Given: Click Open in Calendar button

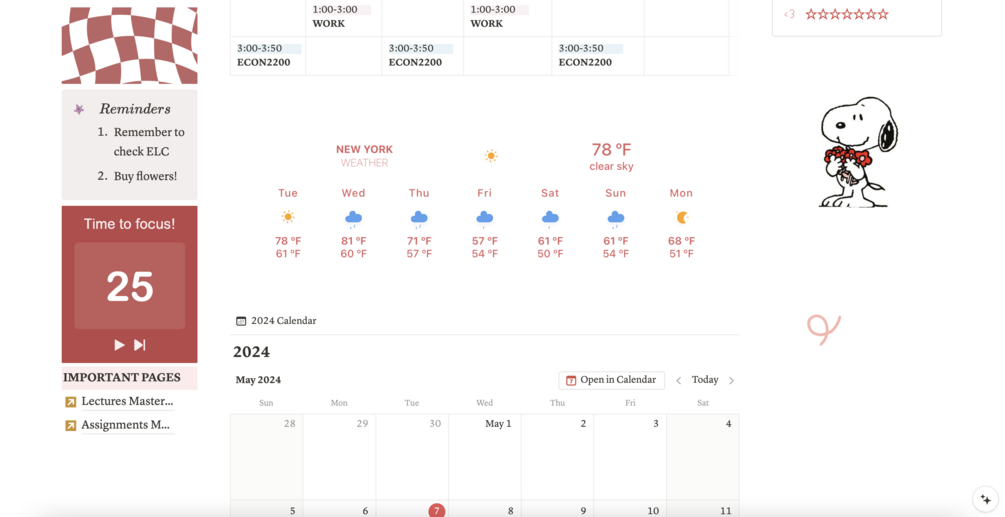Looking at the screenshot, I should (611, 380).
